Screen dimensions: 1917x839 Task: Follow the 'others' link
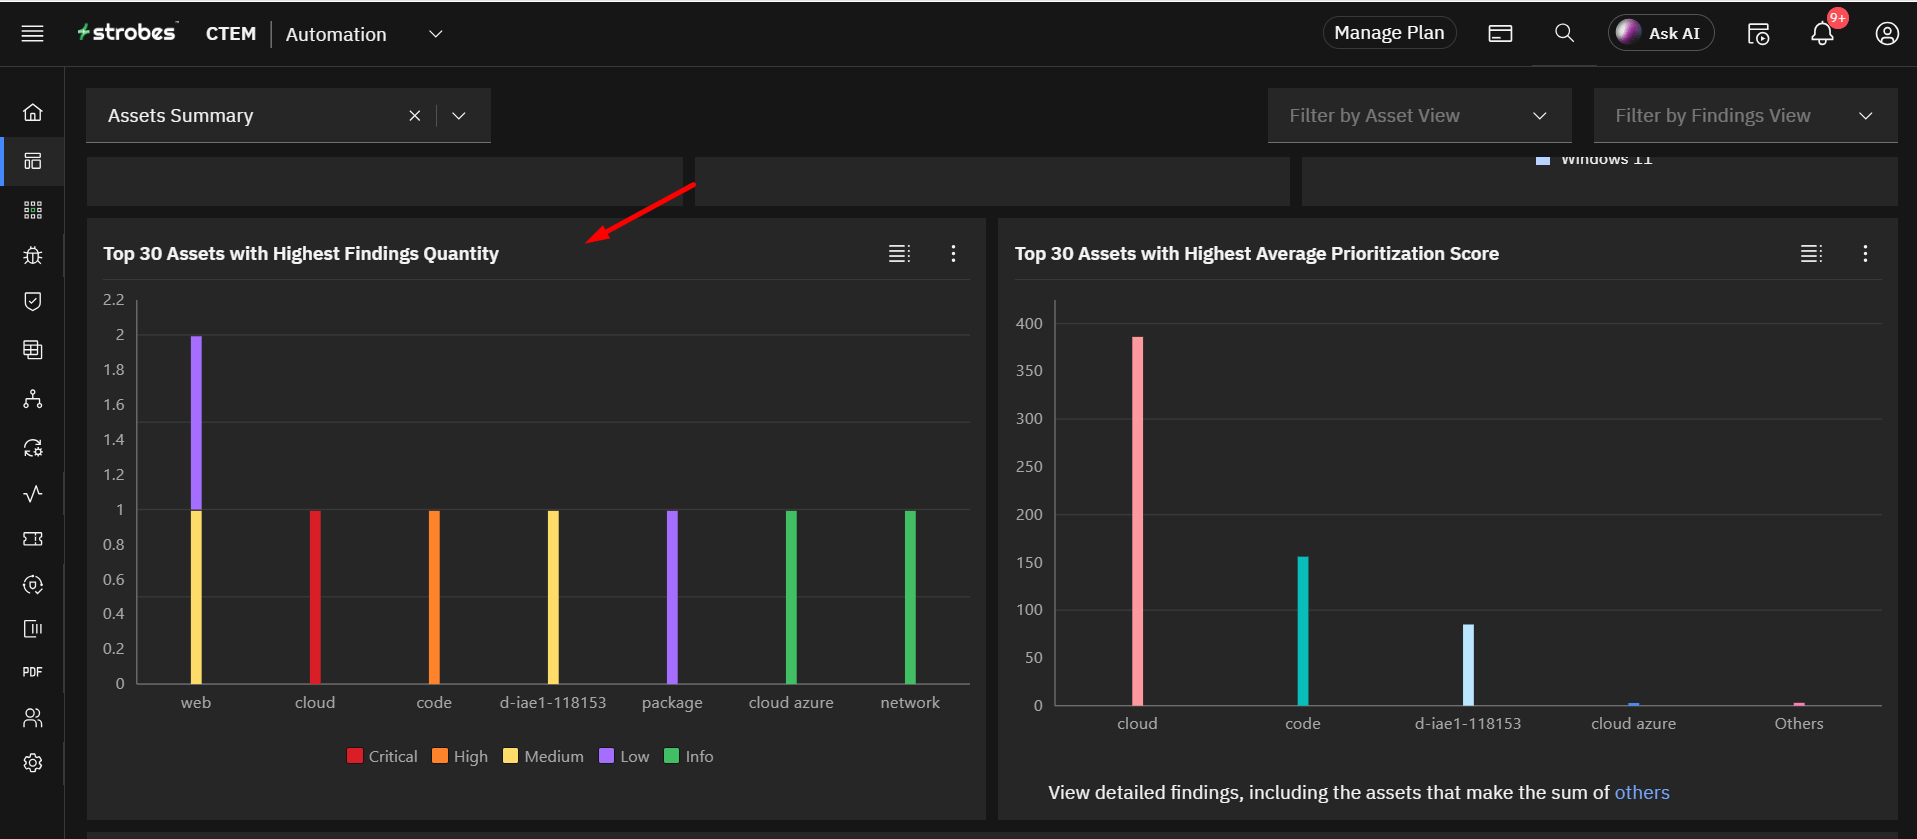[x=1642, y=793]
